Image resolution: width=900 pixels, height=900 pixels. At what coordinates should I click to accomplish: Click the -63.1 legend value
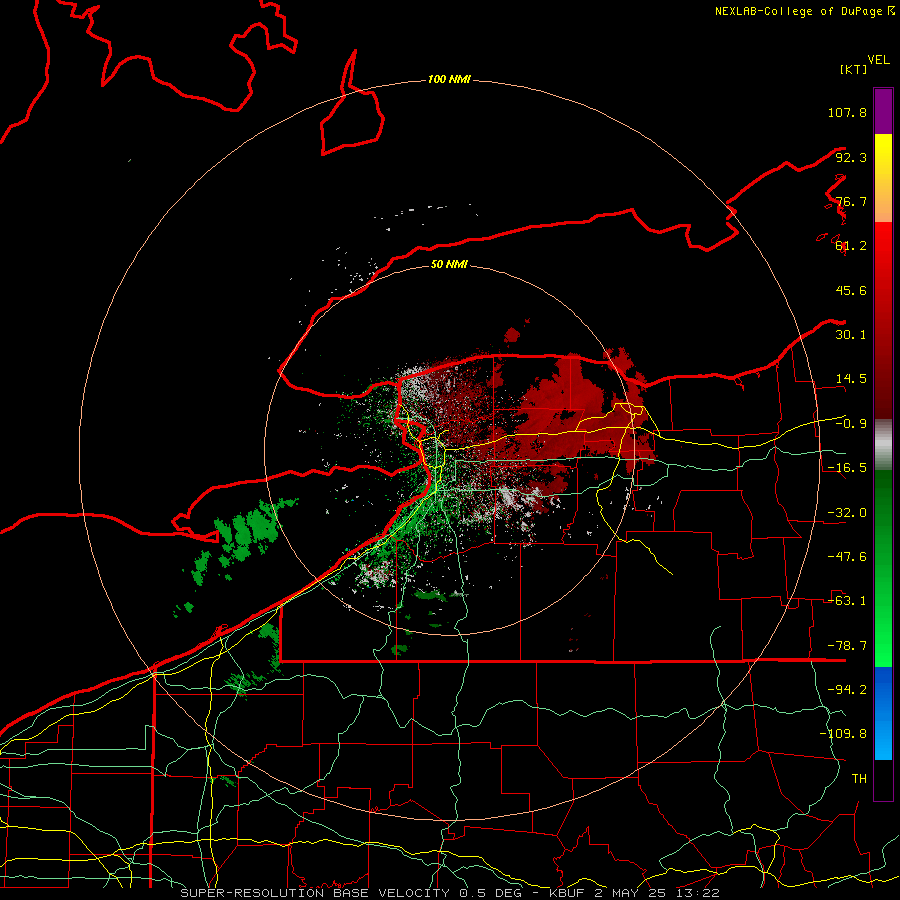click(x=847, y=601)
